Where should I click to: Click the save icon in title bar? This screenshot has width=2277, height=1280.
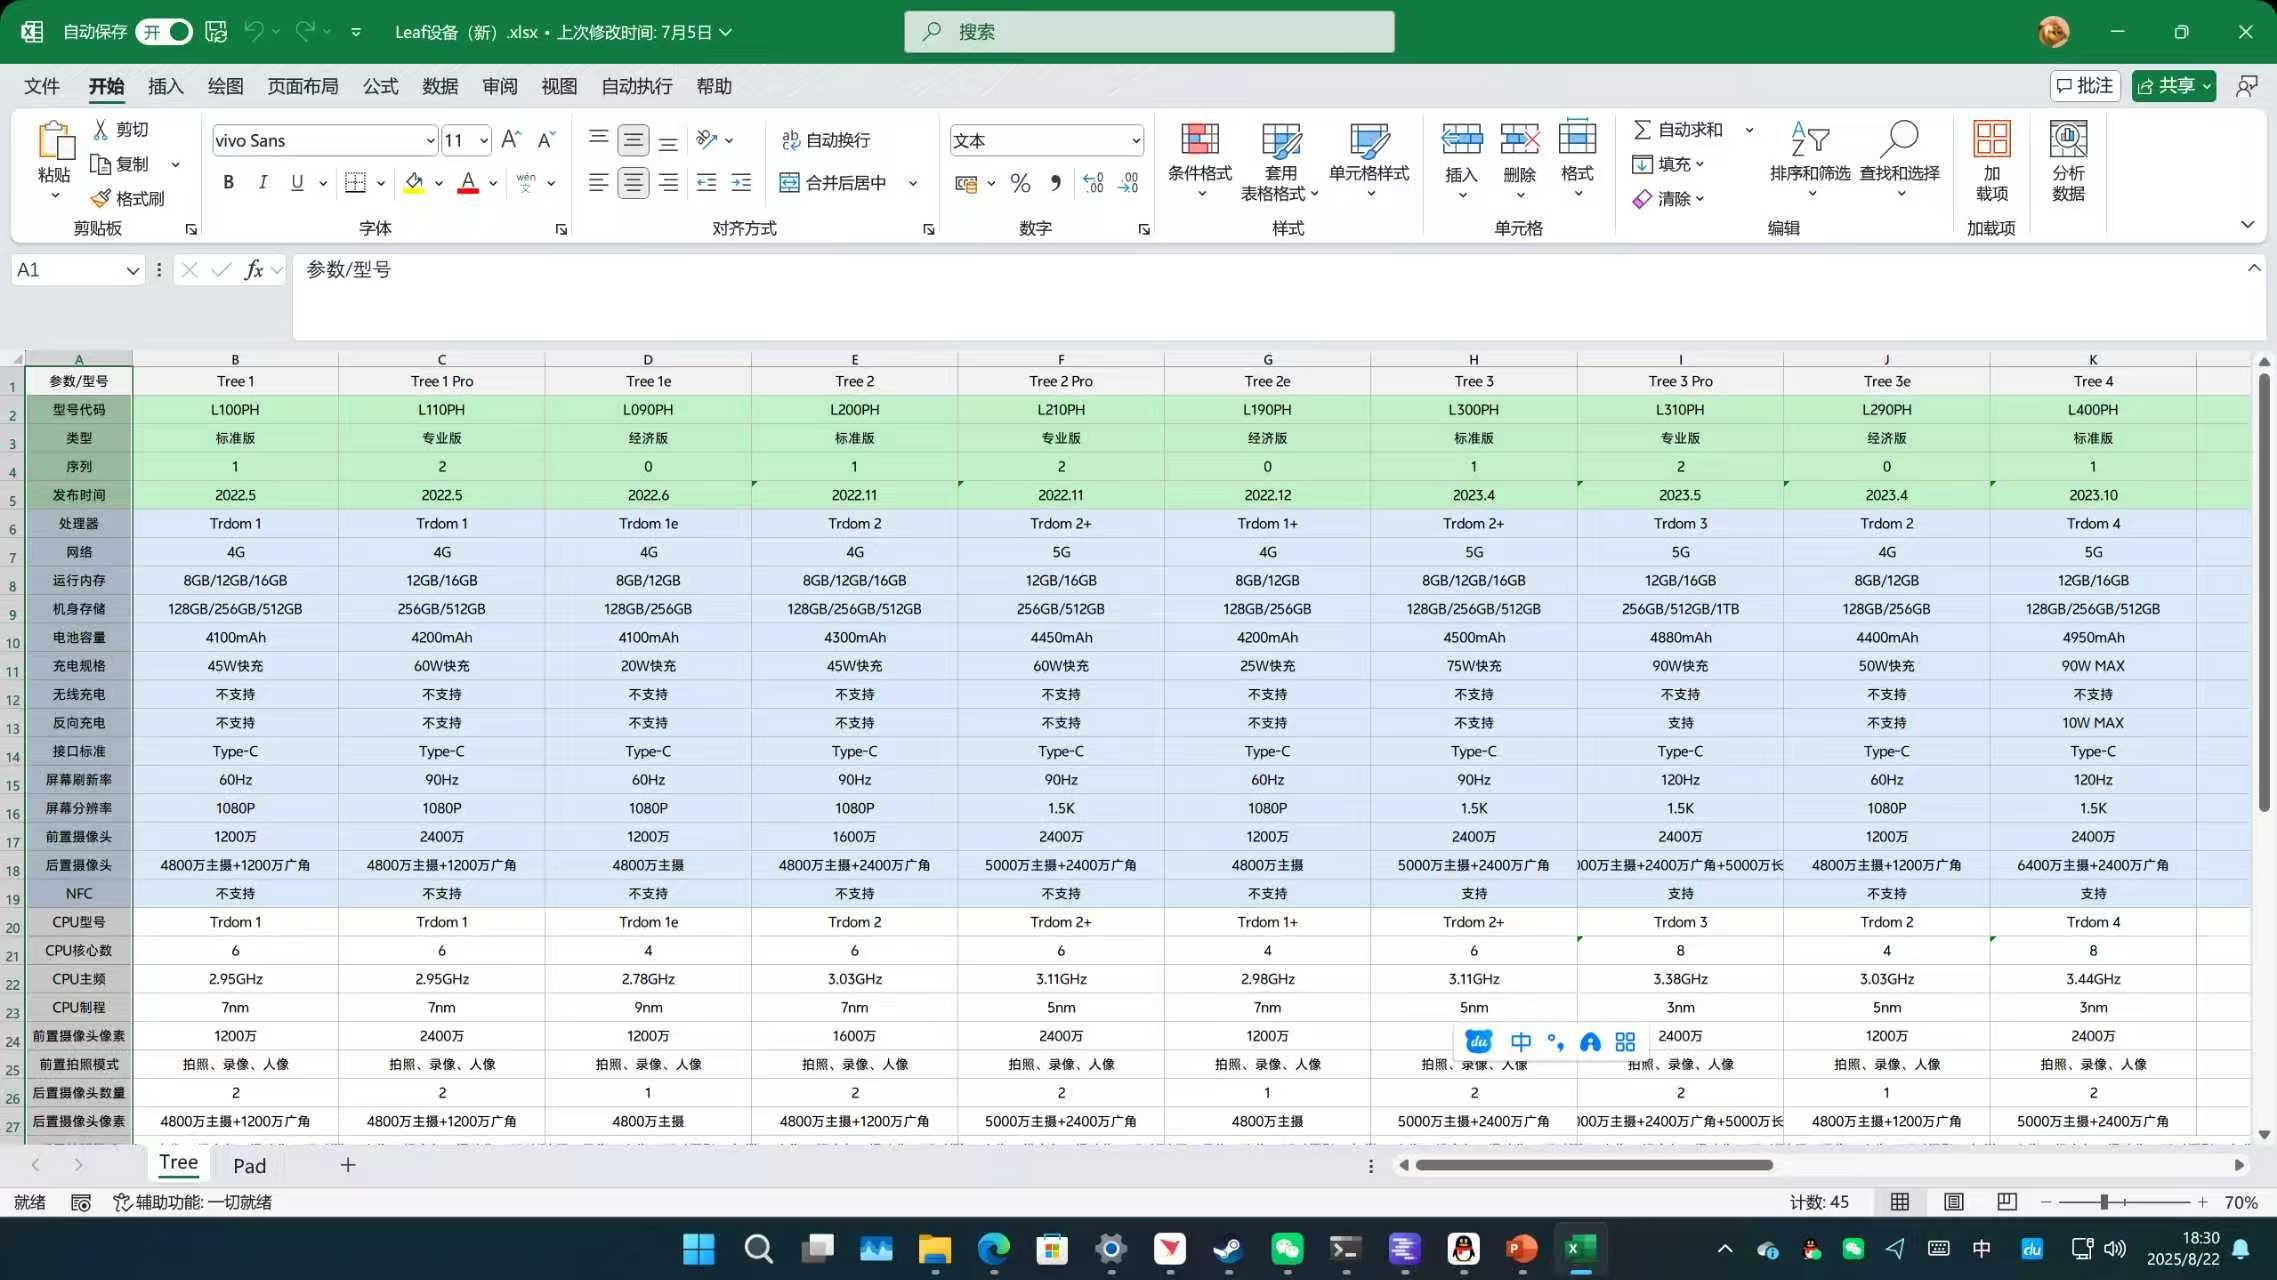coord(216,32)
